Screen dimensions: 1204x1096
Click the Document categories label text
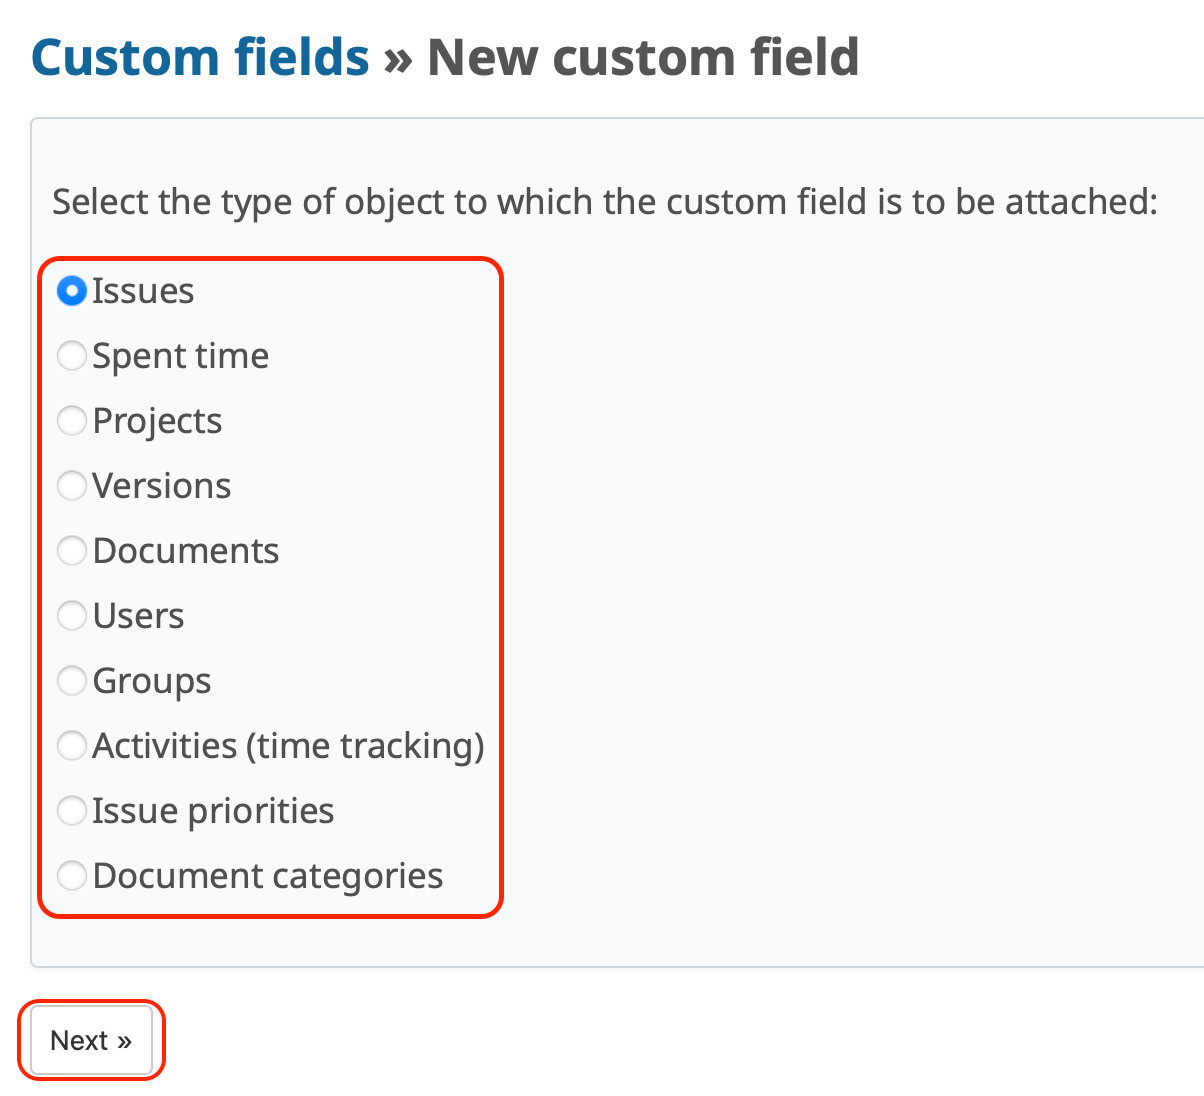(267, 875)
